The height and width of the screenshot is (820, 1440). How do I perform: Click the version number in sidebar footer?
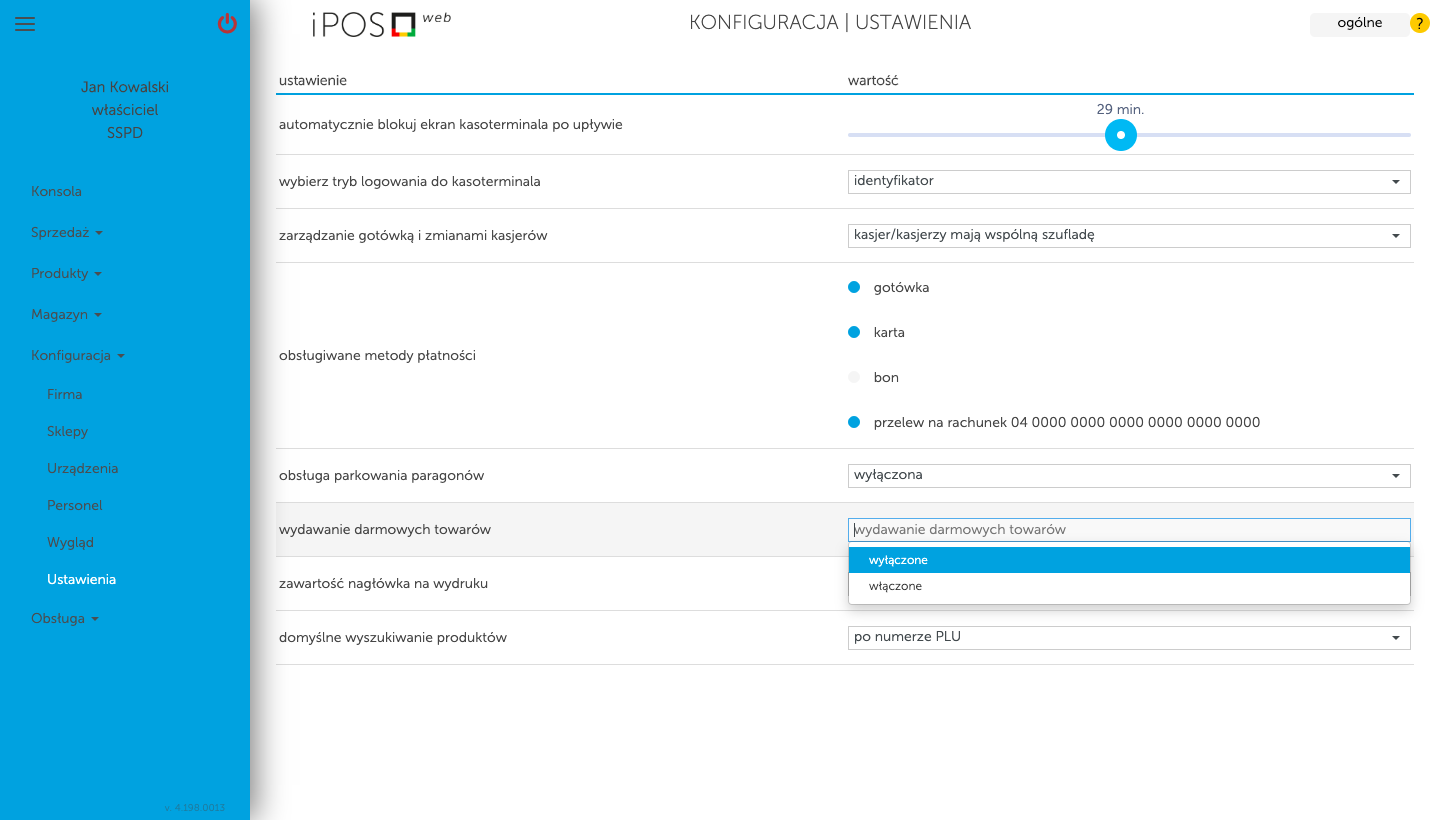194,807
